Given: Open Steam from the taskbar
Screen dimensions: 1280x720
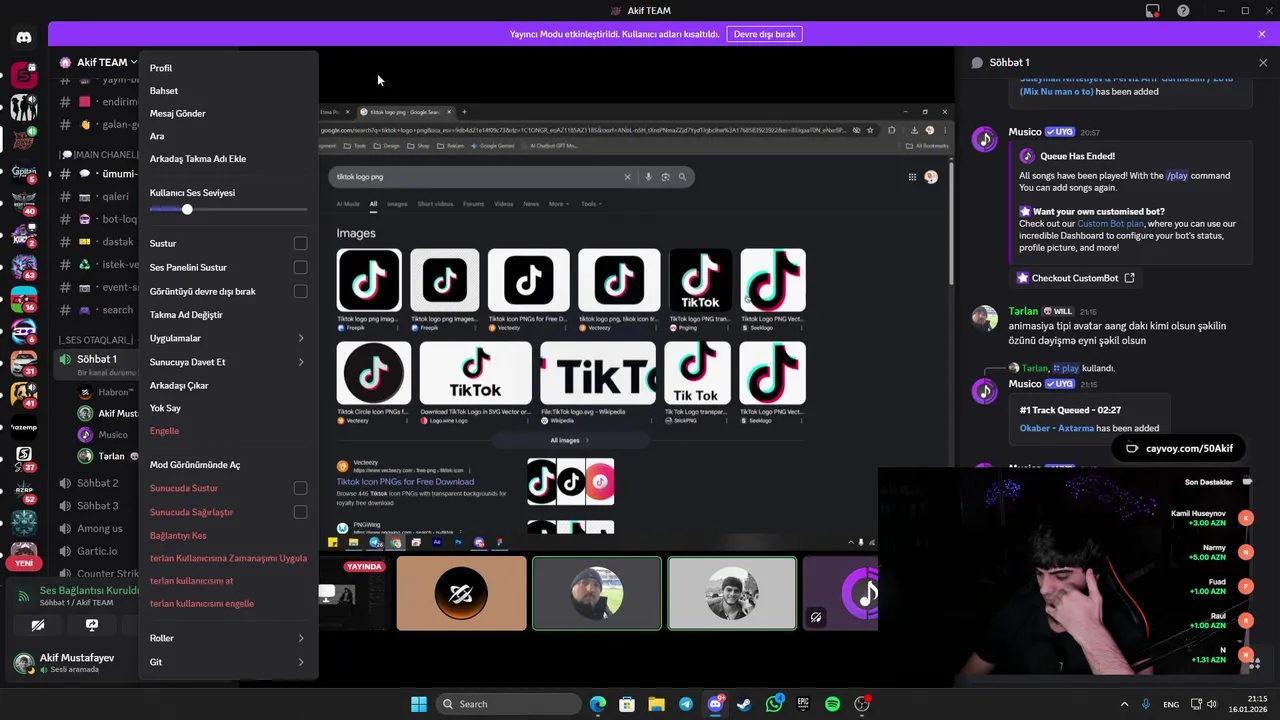Looking at the screenshot, I should click(744, 704).
